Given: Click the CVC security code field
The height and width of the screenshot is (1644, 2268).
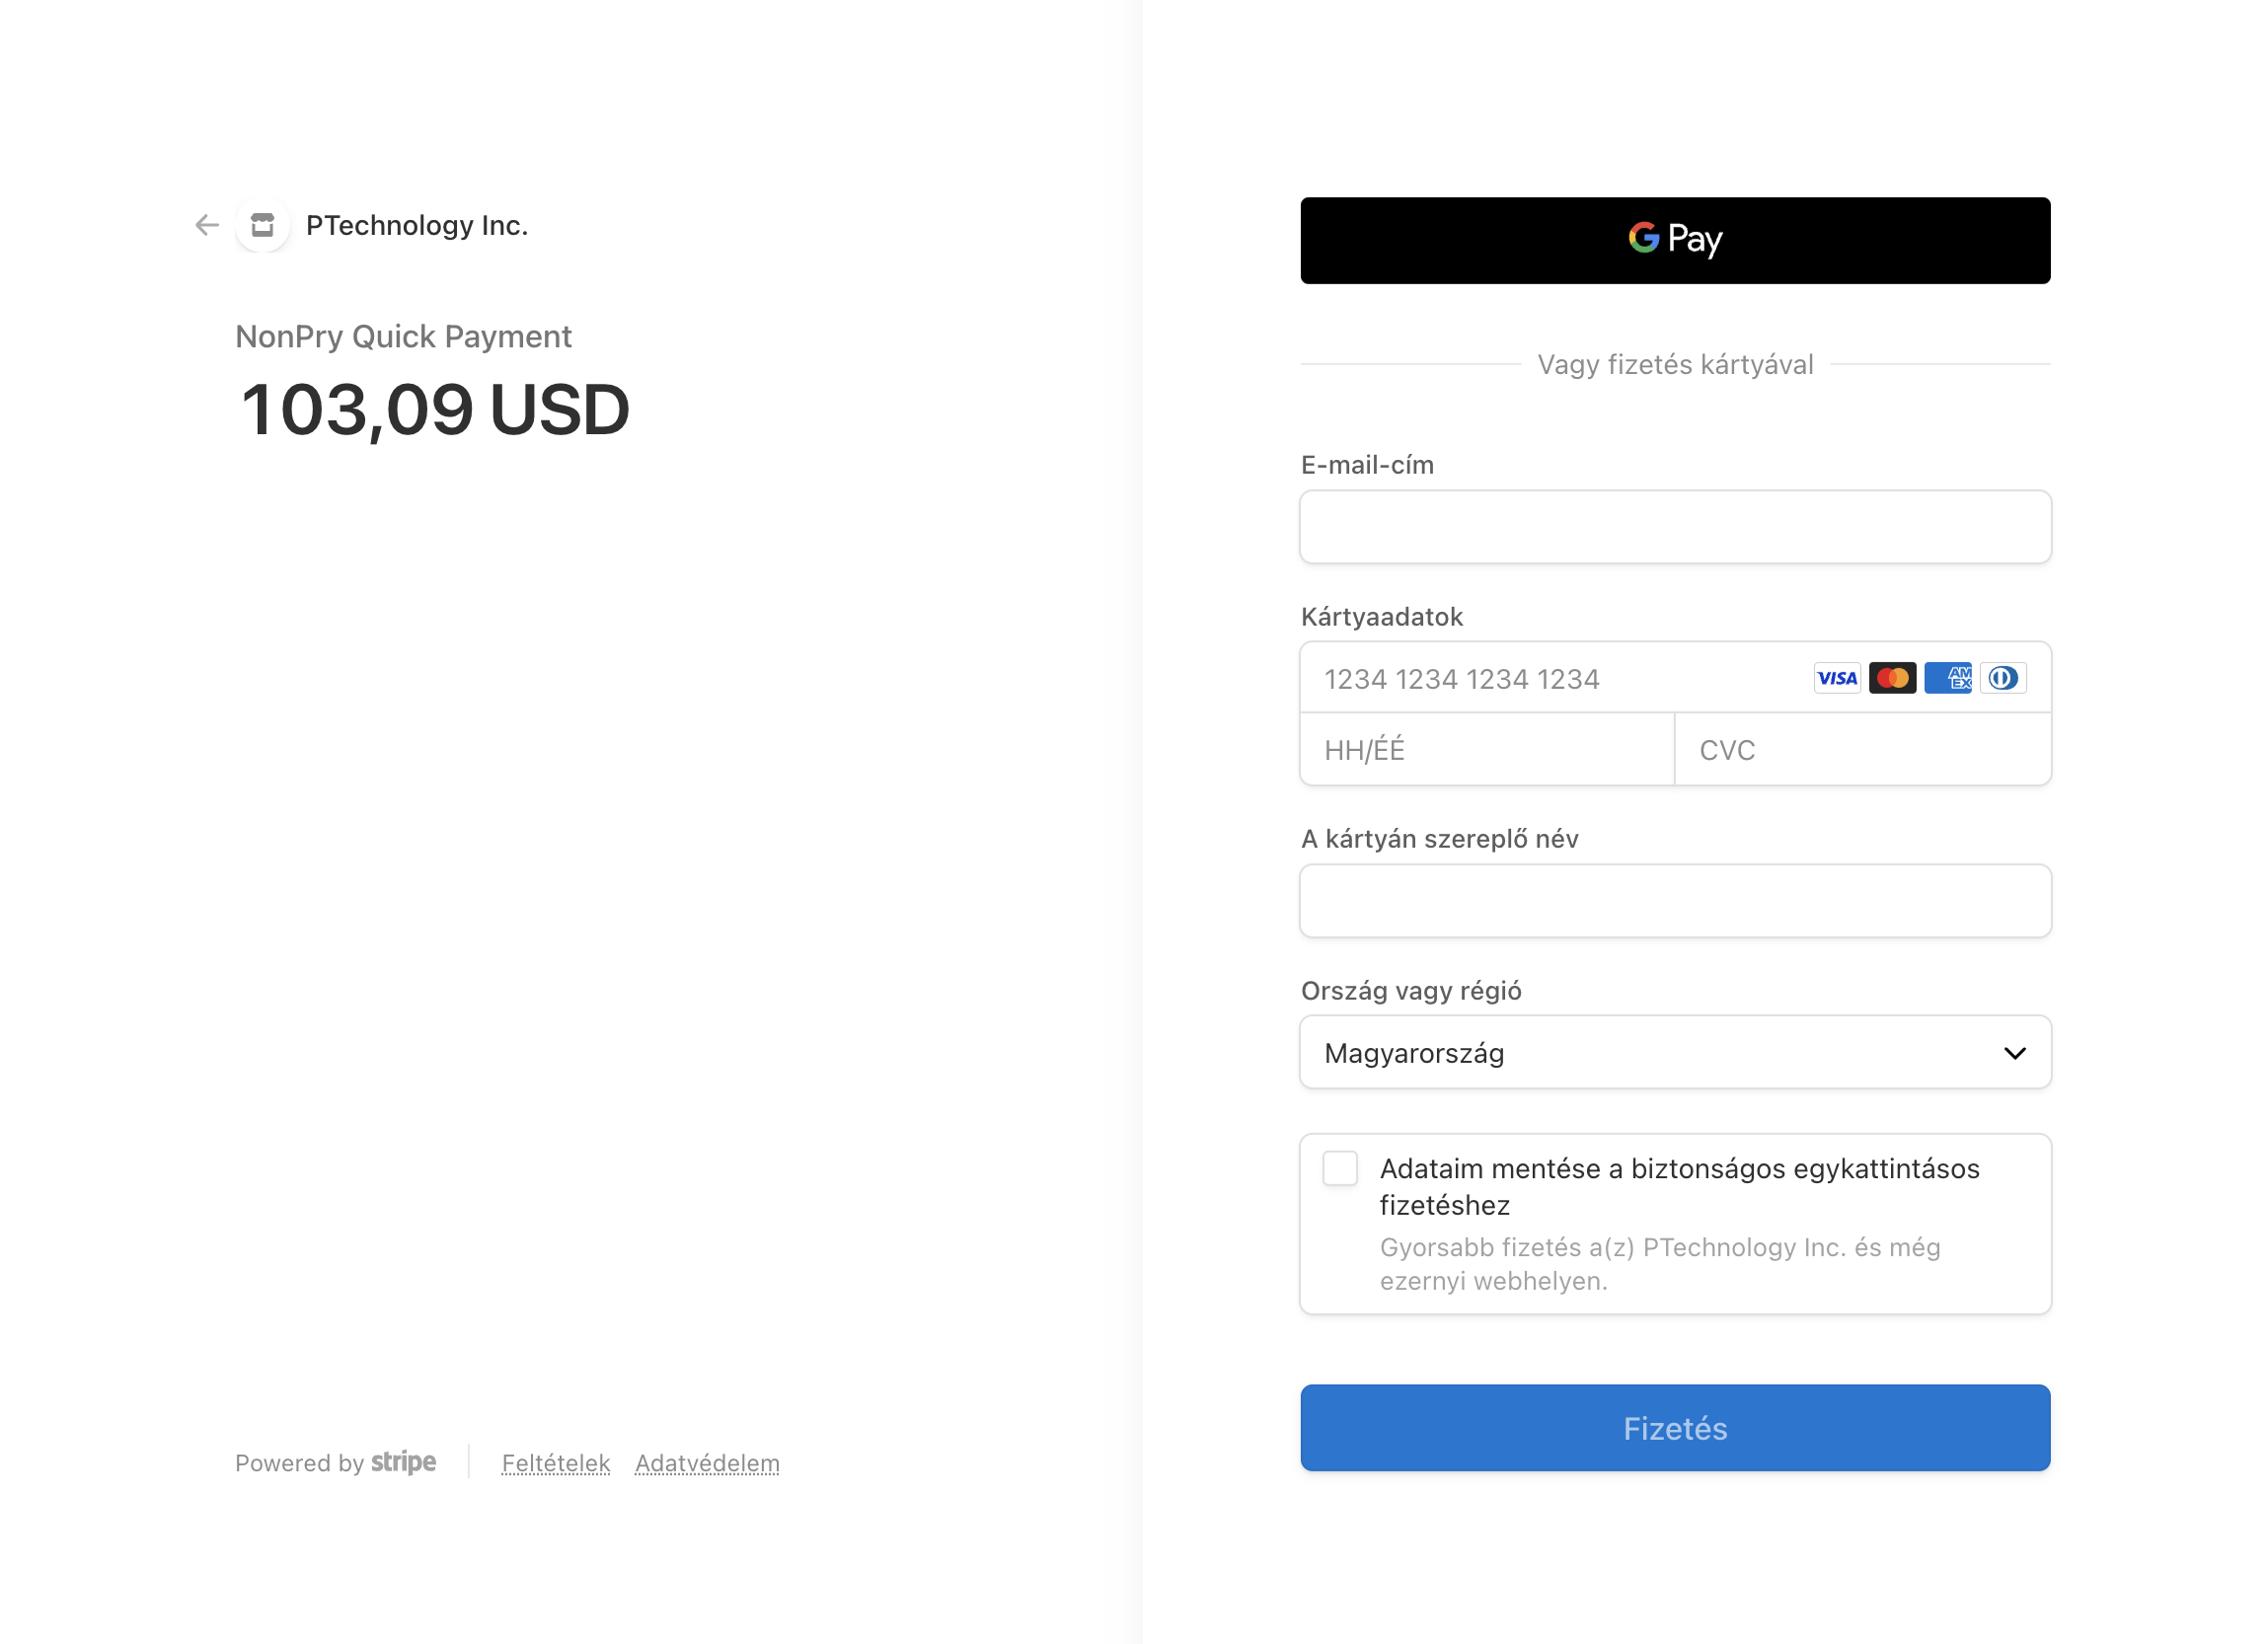Looking at the screenshot, I should point(1862,750).
